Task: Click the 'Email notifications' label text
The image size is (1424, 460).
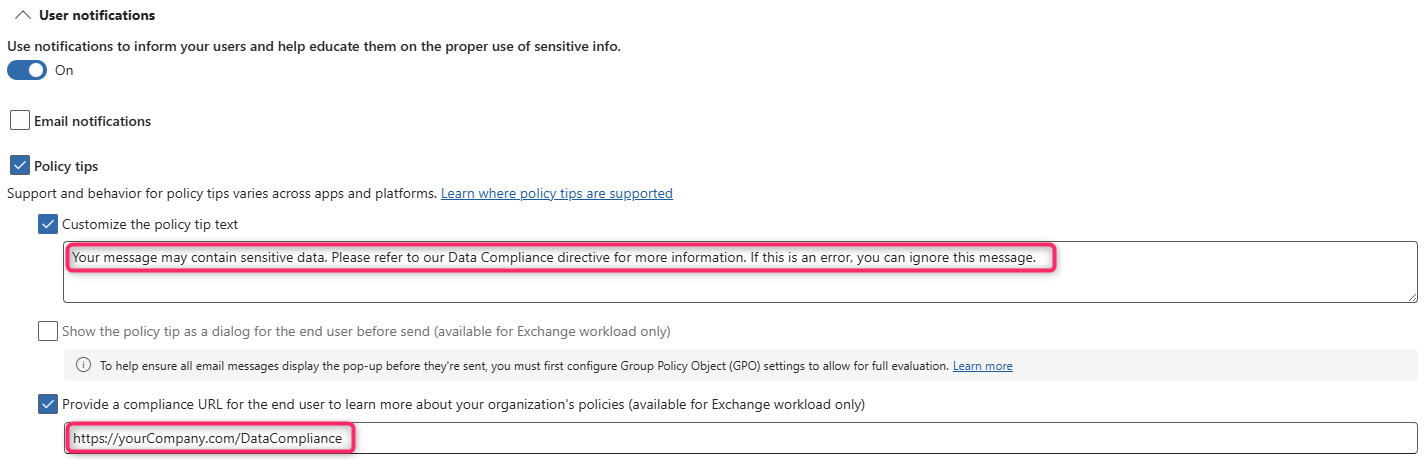Action: [92, 121]
